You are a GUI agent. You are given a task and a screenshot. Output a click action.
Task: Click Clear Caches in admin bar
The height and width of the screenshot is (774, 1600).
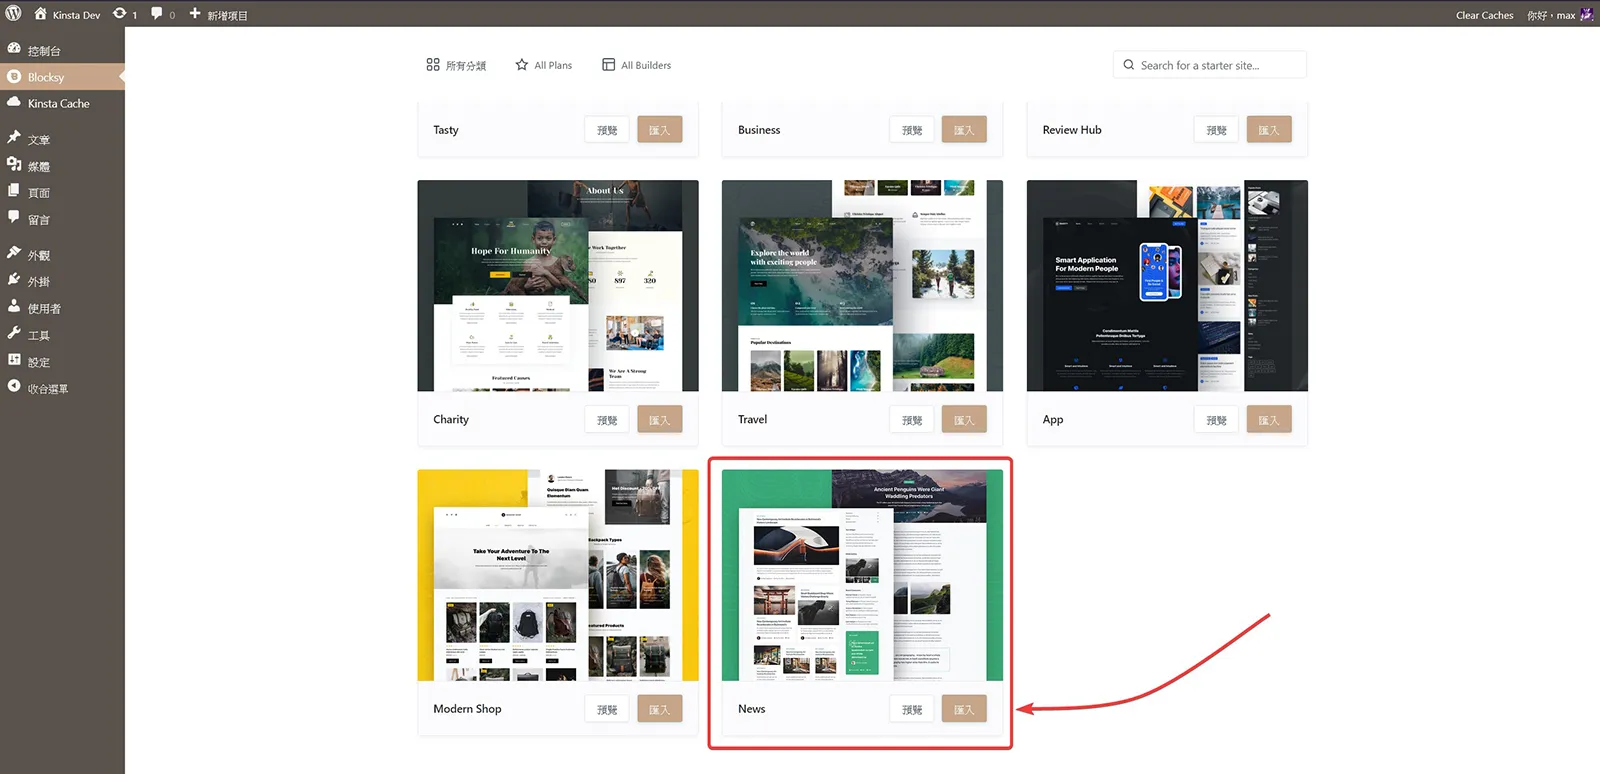pyautogui.click(x=1484, y=15)
